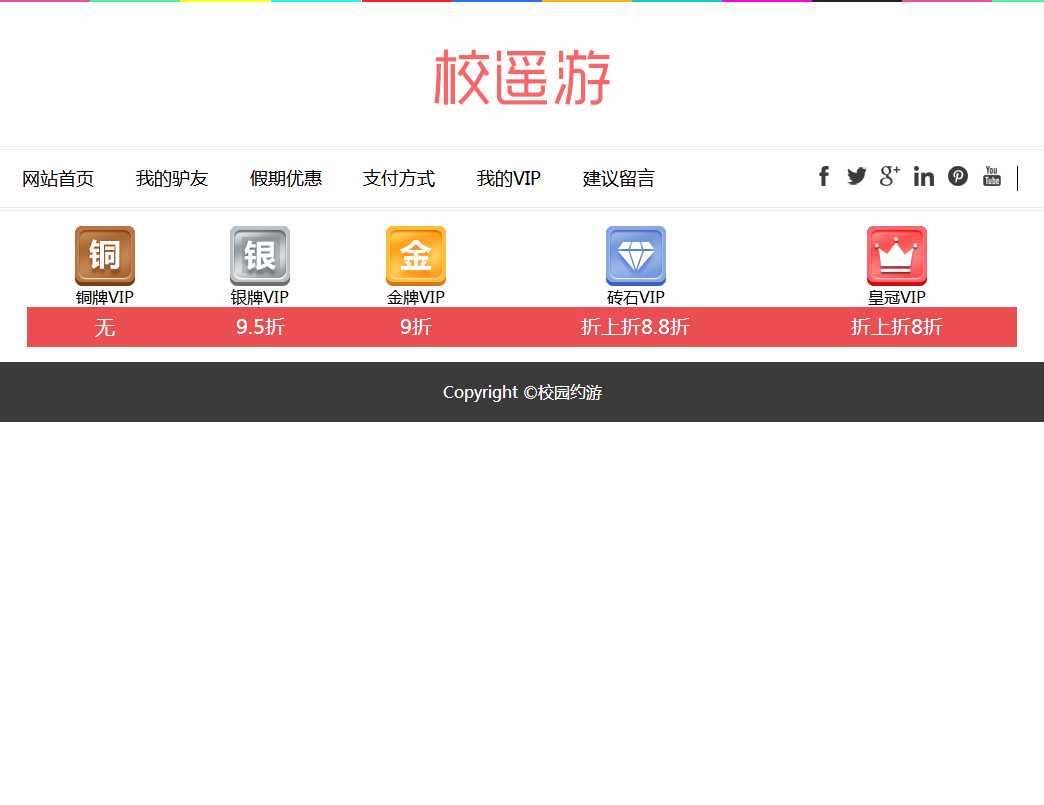1044x805 pixels.
Task: Select the diamond 砖石VIP badge icon
Action: pyautogui.click(x=636, y=256)
